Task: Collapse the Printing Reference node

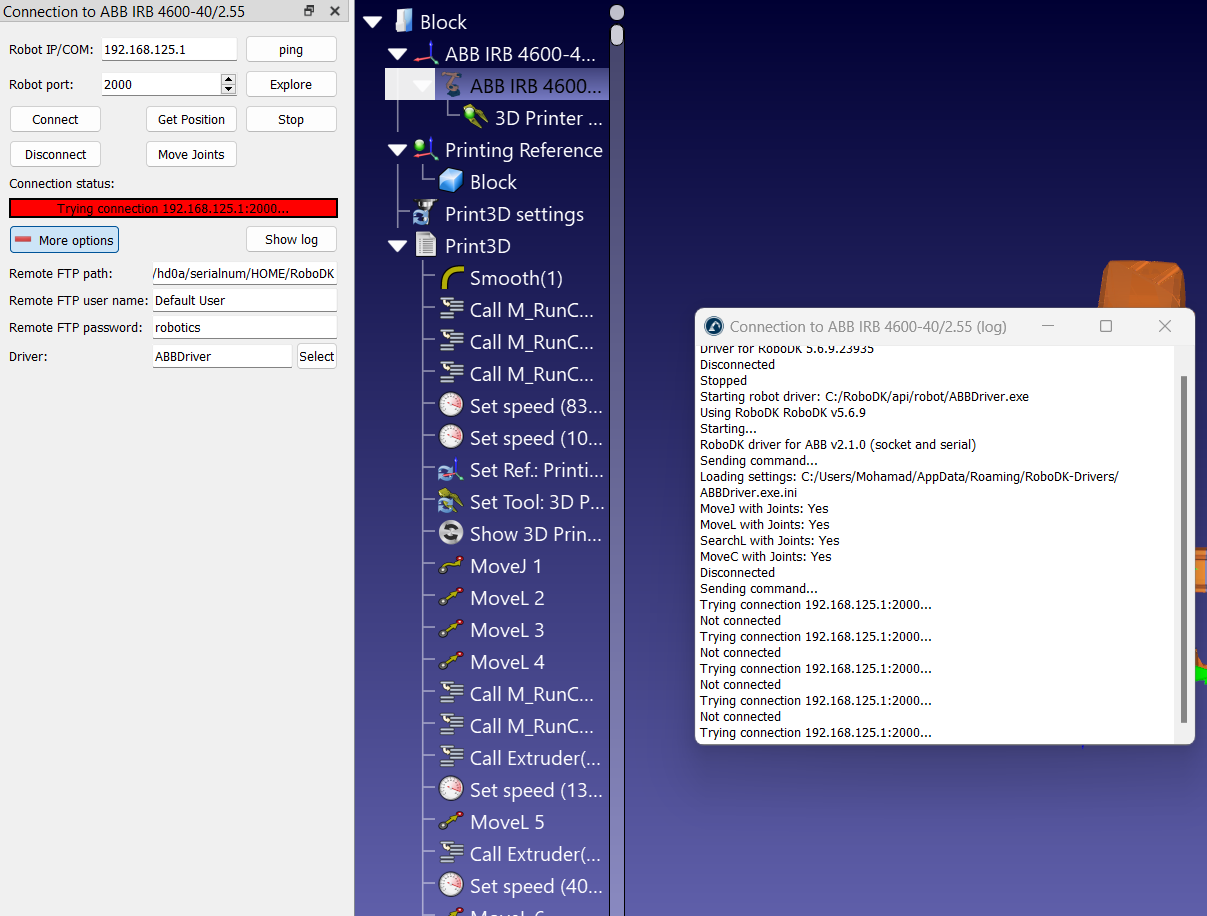Action: point(398,150)
